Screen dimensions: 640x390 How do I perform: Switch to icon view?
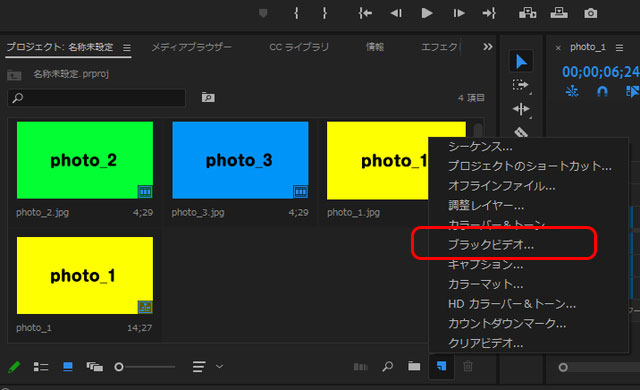click(68, 367)
